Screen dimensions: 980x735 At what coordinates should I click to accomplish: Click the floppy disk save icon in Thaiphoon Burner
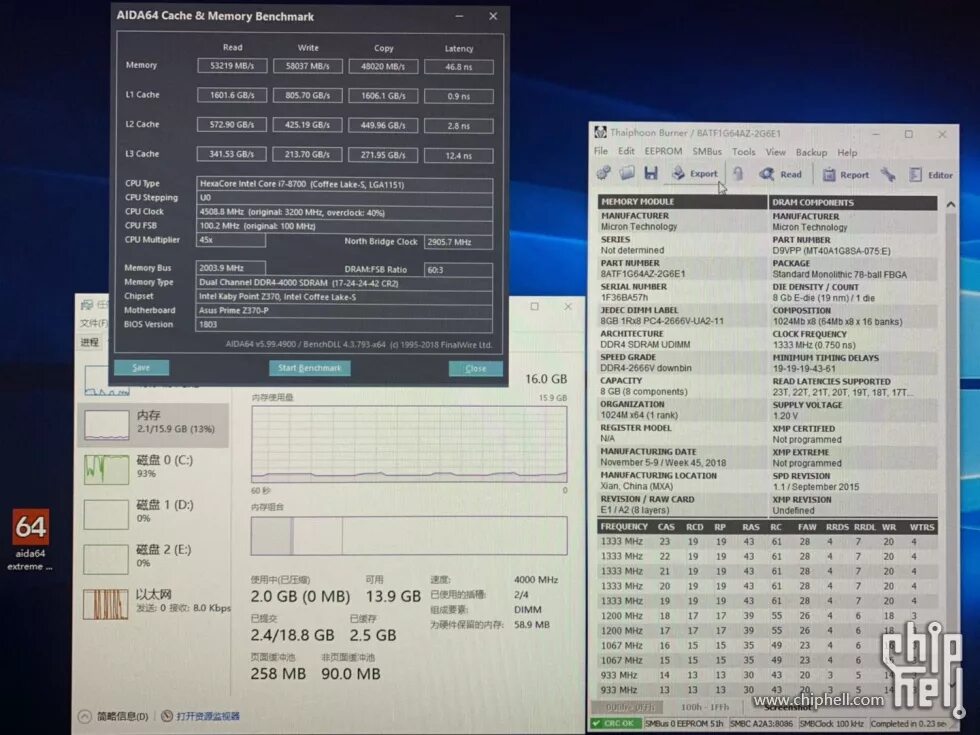click(x=651, y=174)
